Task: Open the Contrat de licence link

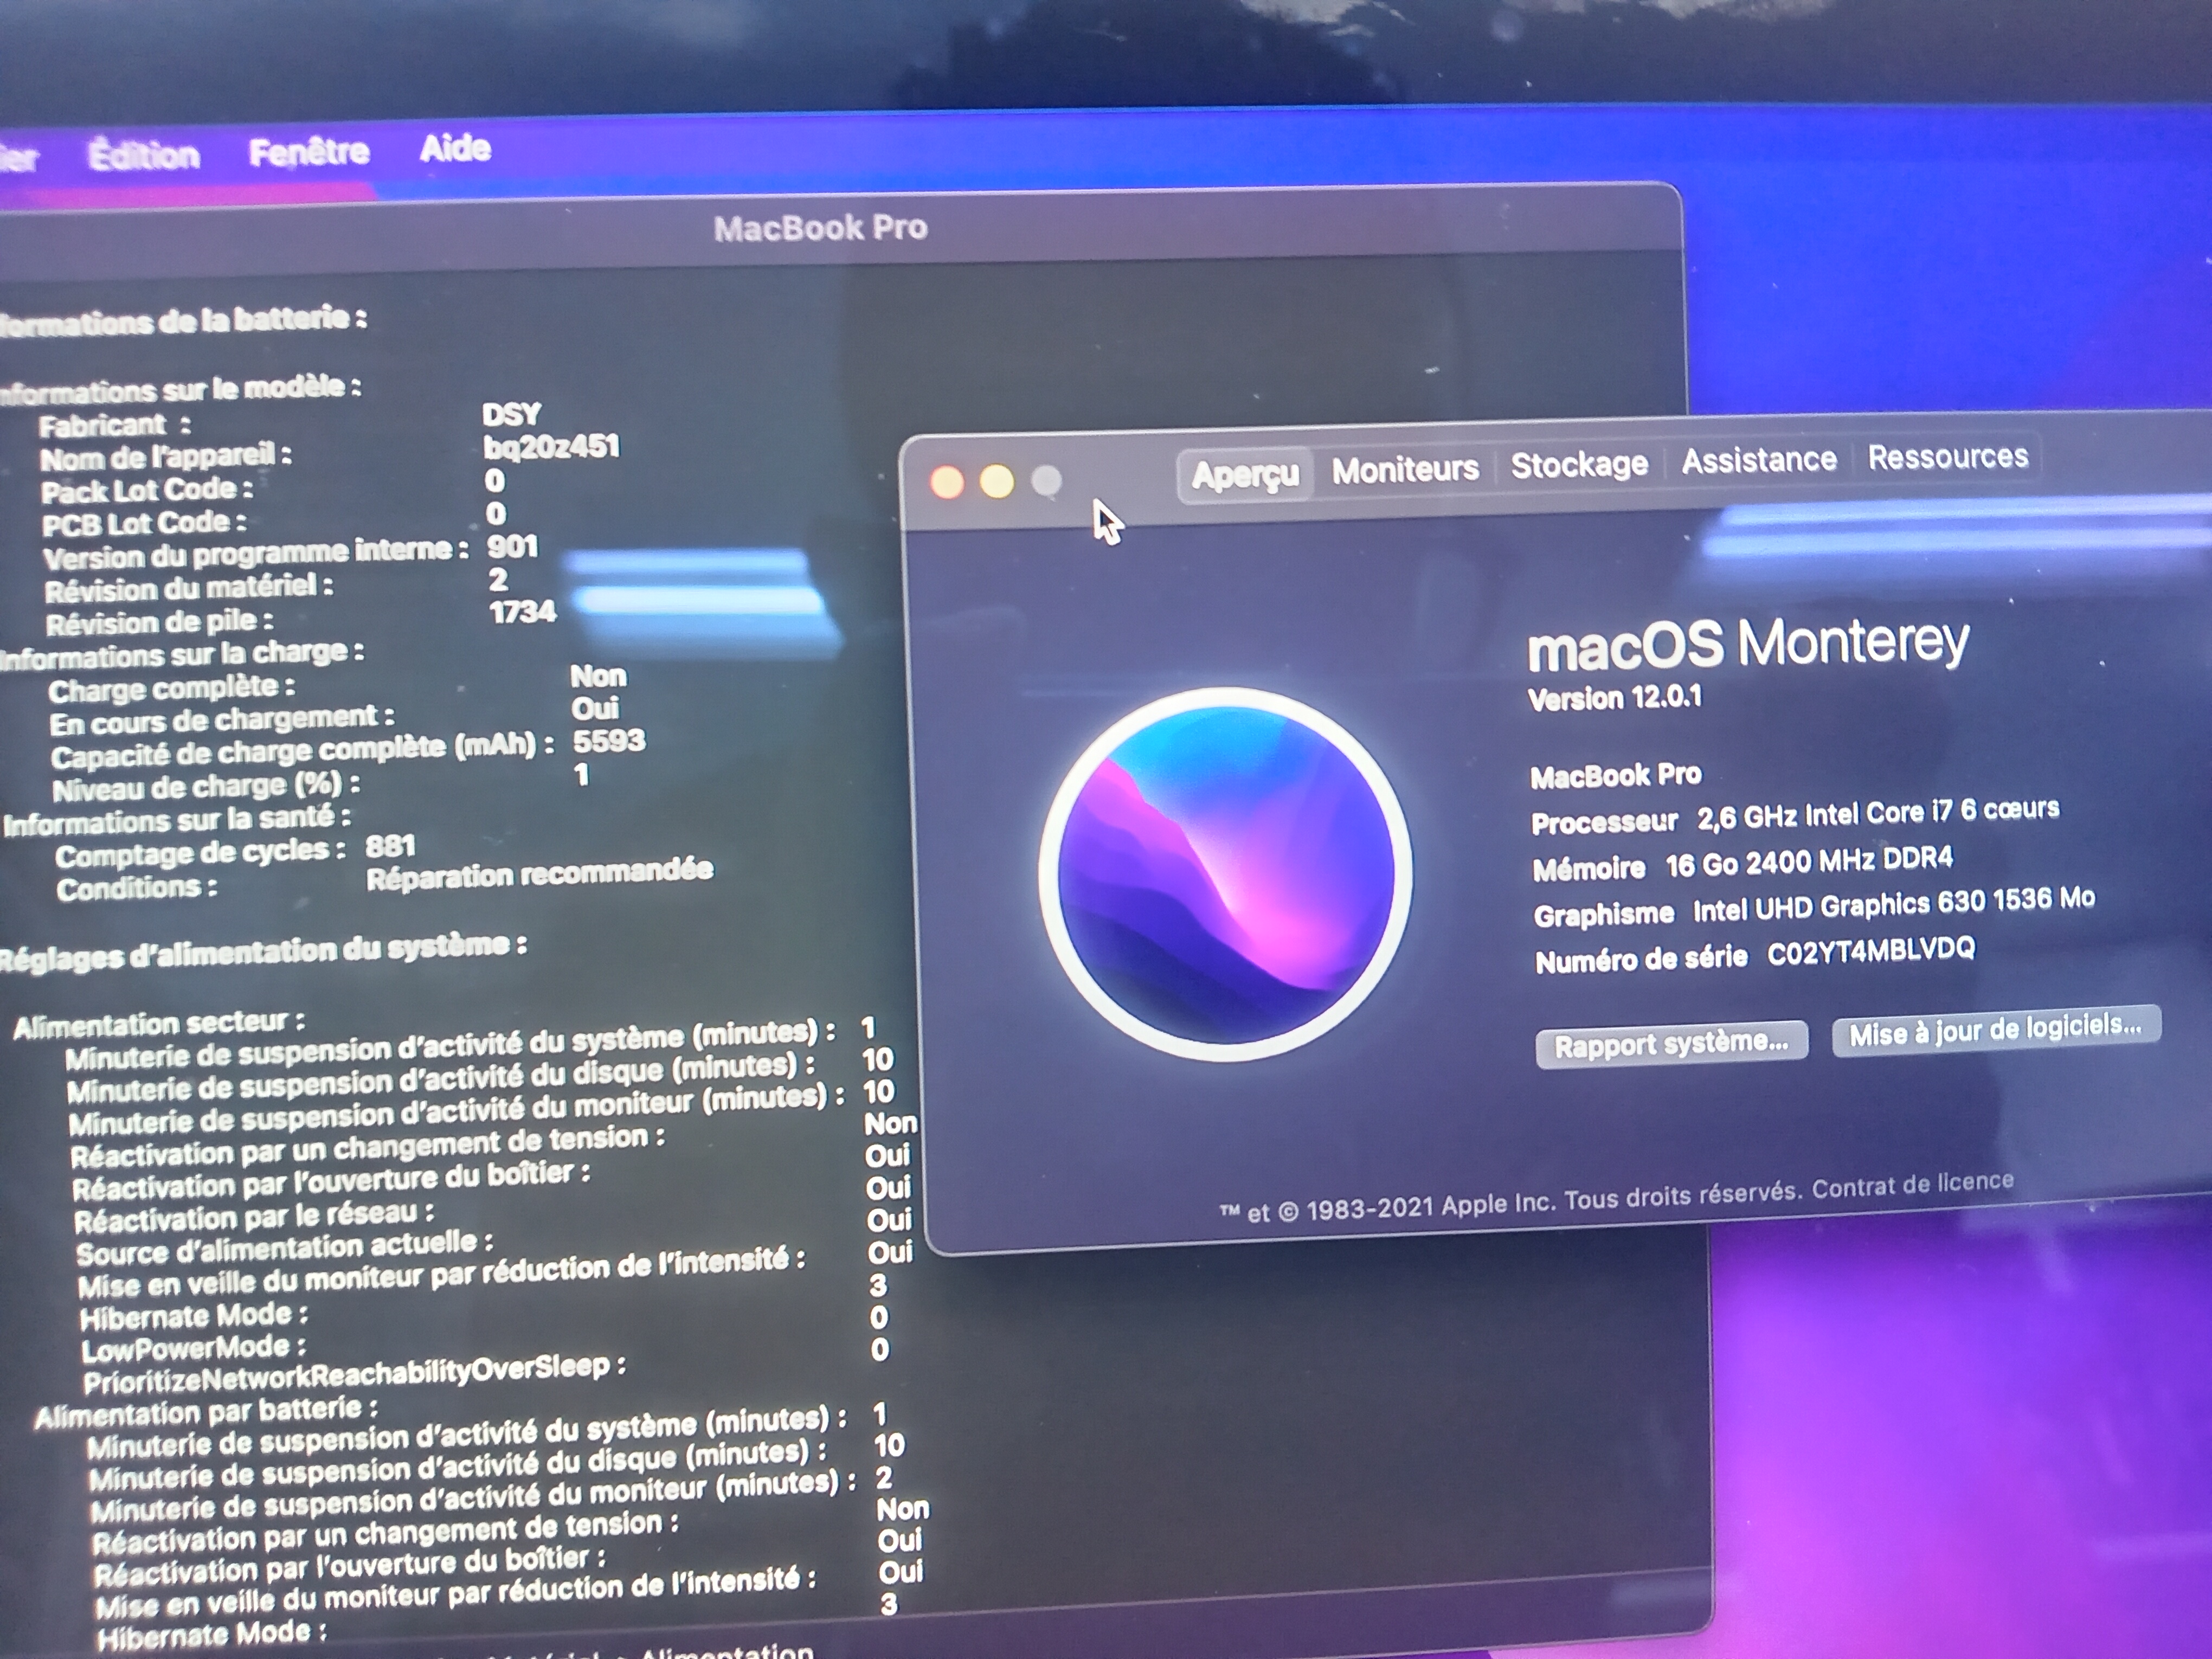Action: [x=1912, y=1184]
